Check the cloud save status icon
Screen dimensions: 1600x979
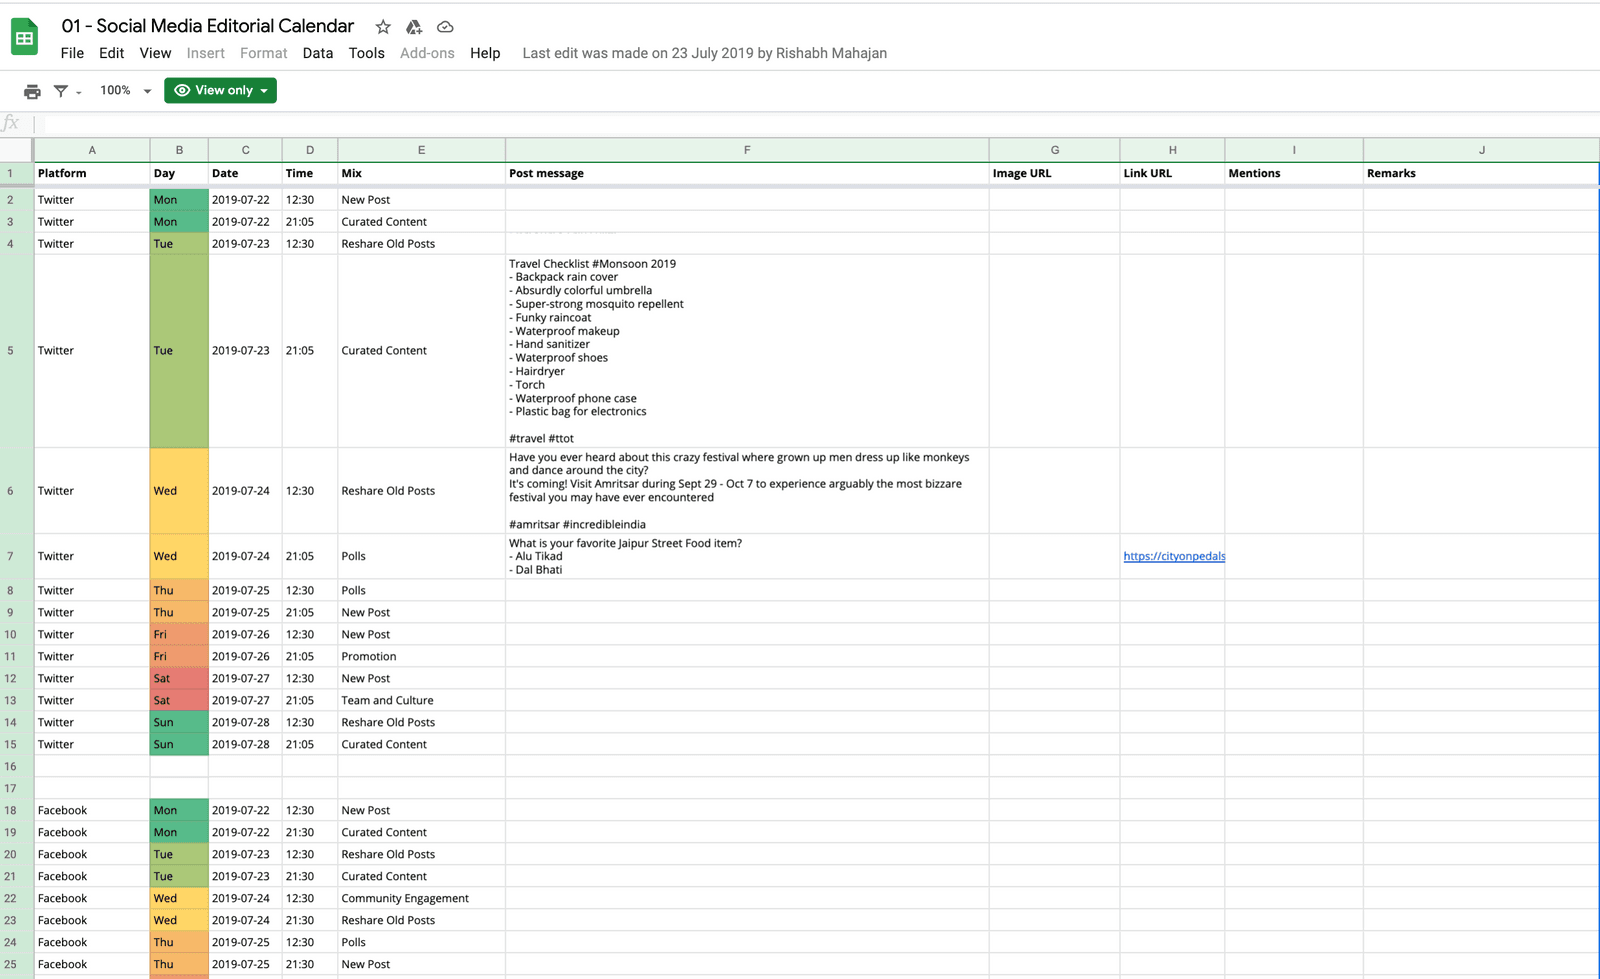[445, 27]
